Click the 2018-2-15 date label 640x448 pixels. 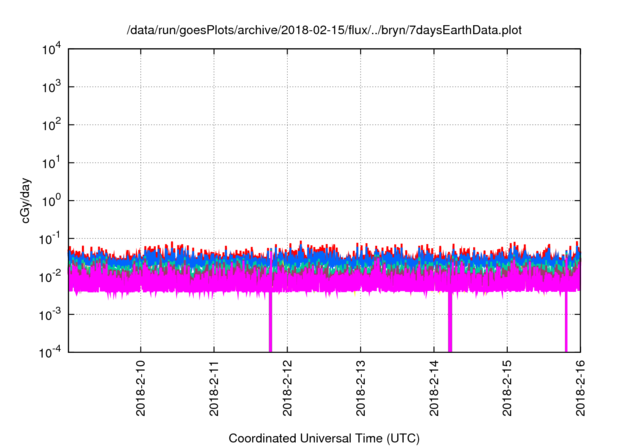pos(507,388)
